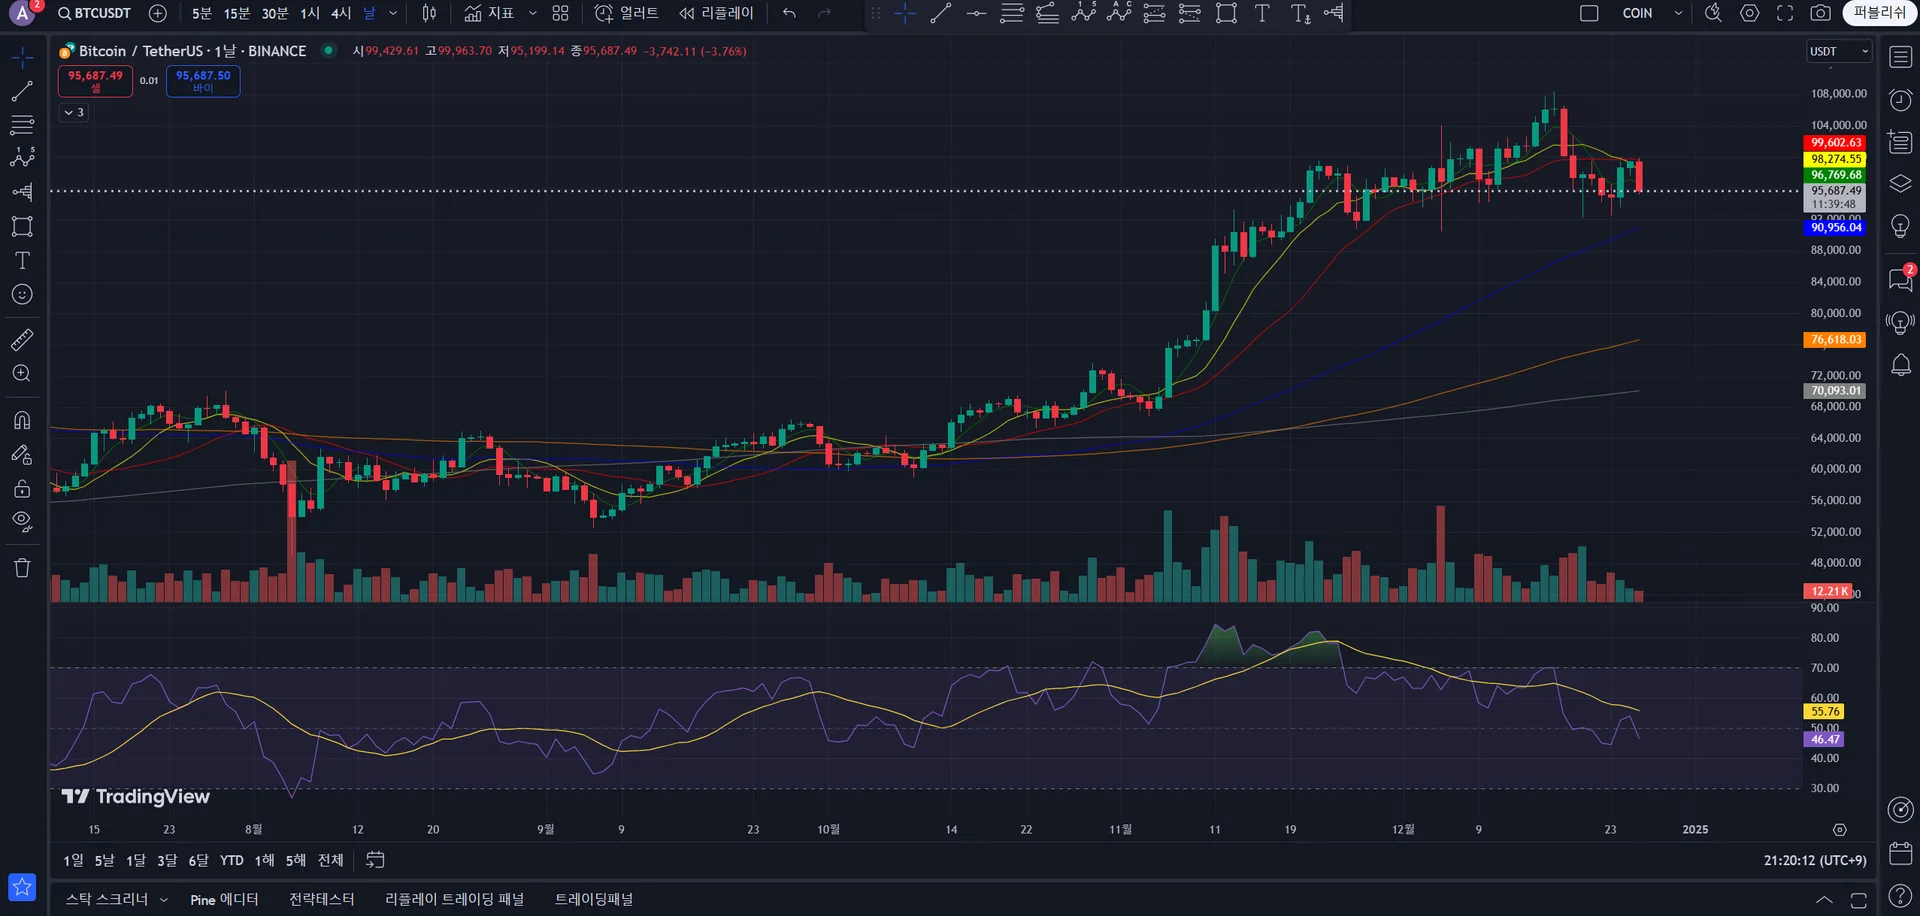The height and width of the screenshot is (916, 1920).
Task: Open the watchlist panel icon
Action: 1901,57
